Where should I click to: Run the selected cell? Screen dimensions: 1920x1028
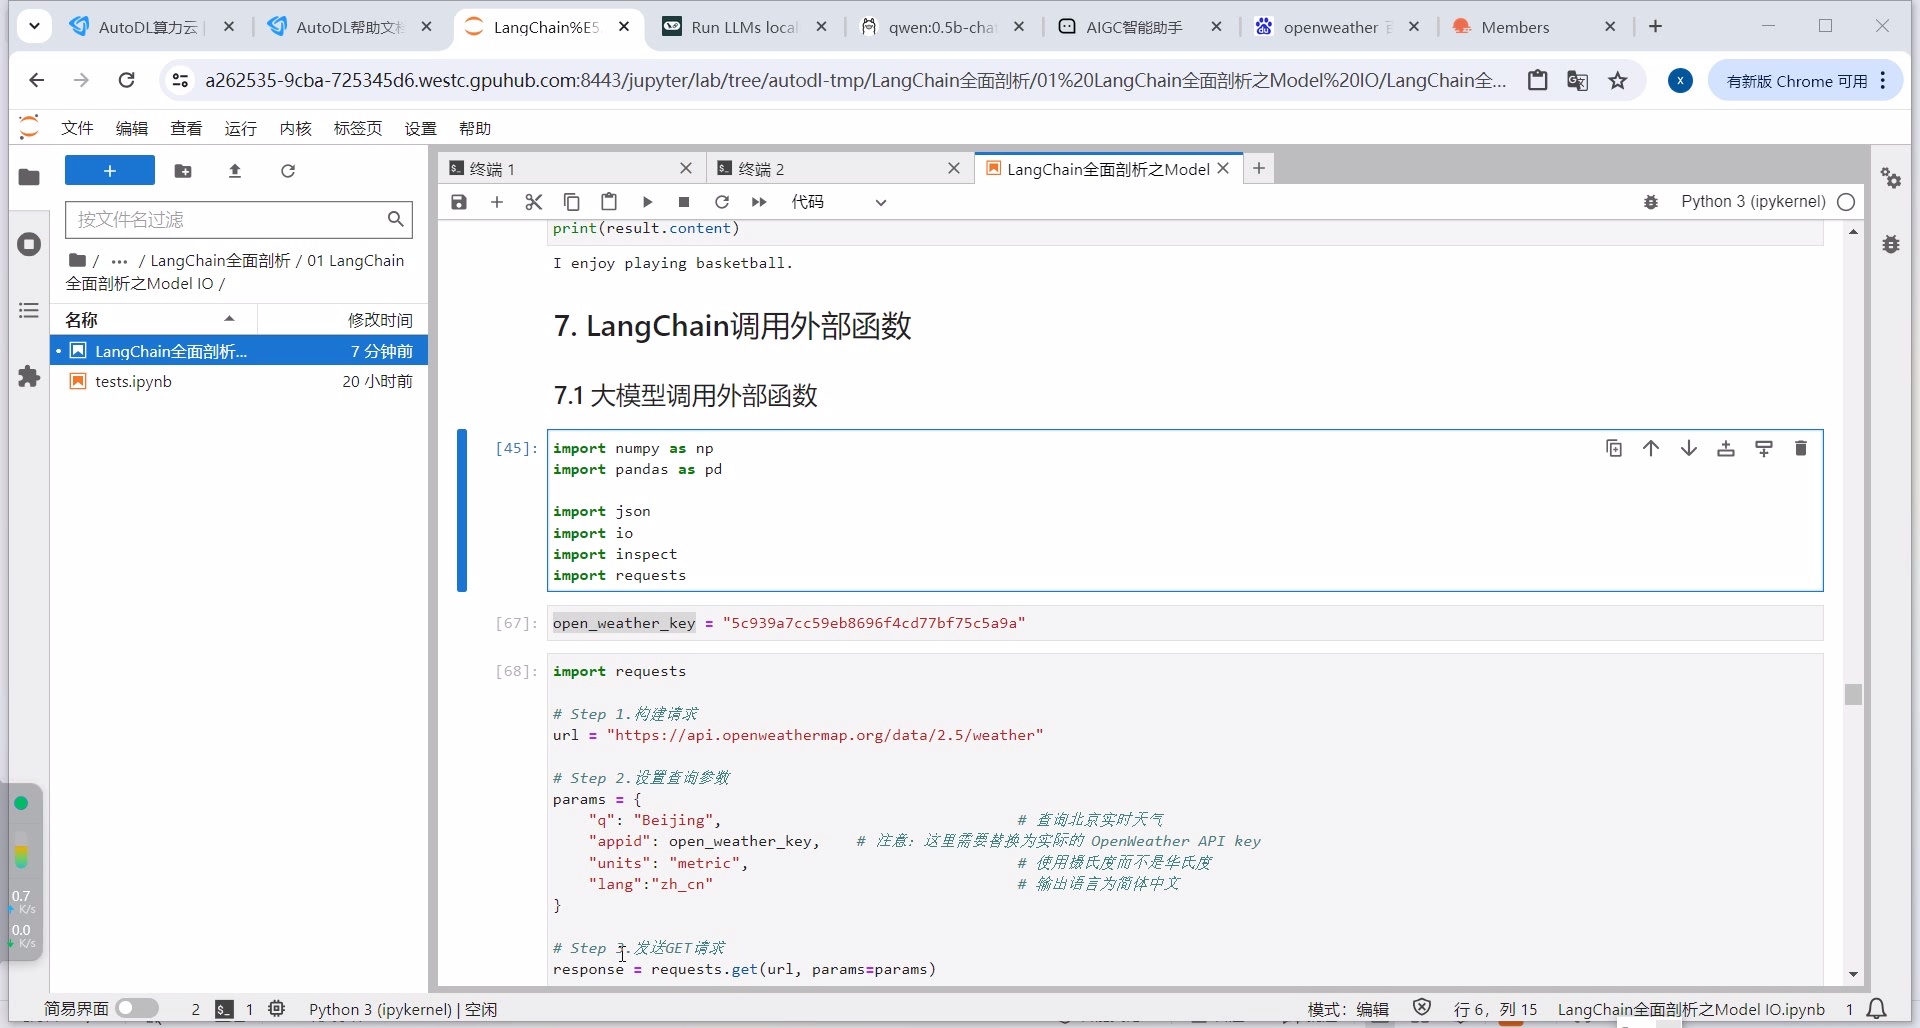pos(647,202)
